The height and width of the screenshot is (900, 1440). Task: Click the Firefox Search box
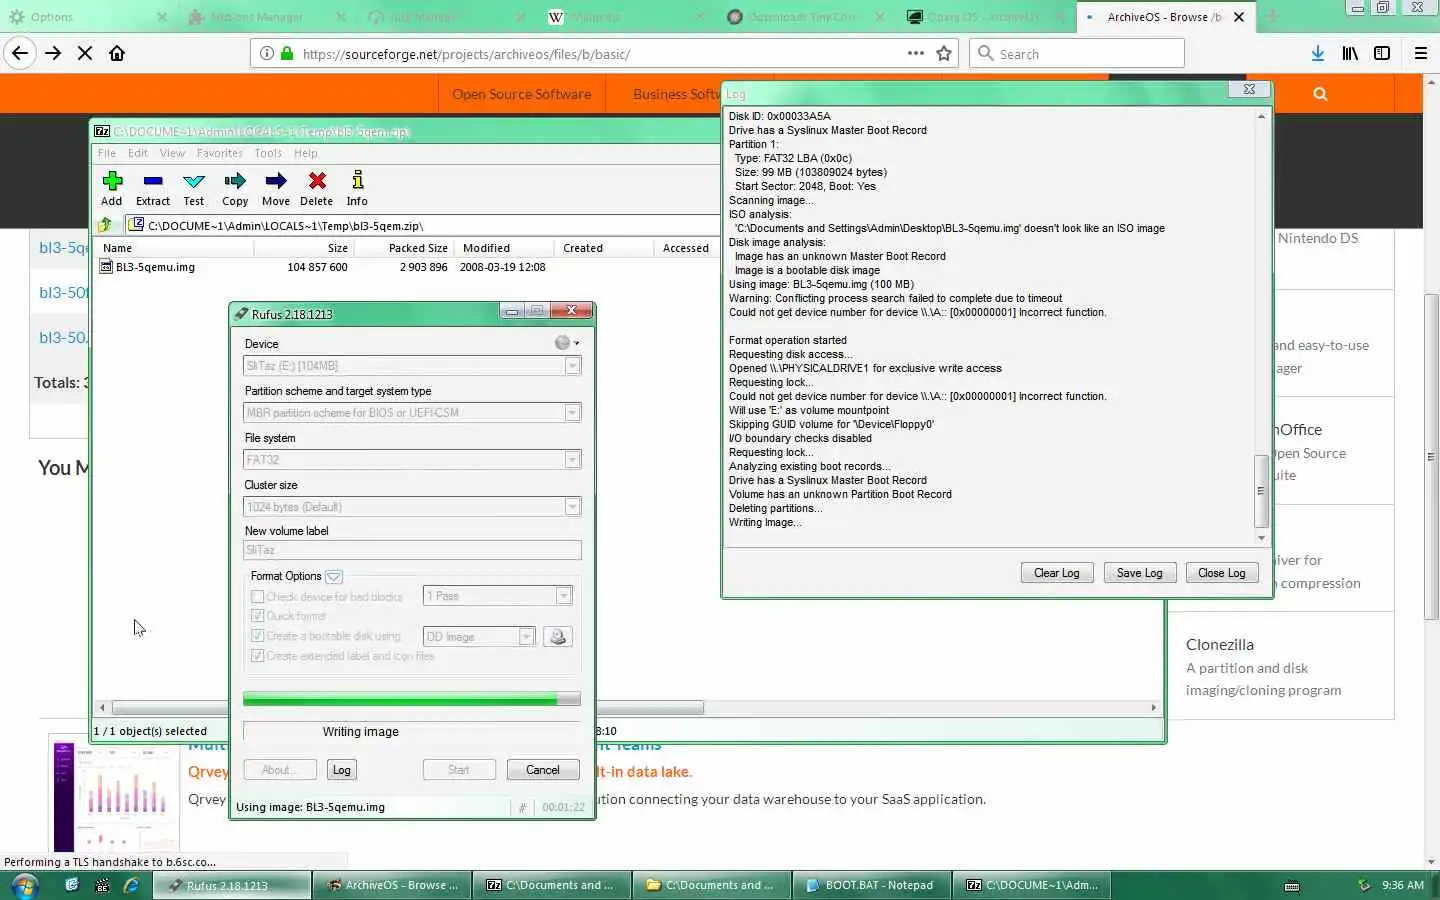coord(1077,54)
